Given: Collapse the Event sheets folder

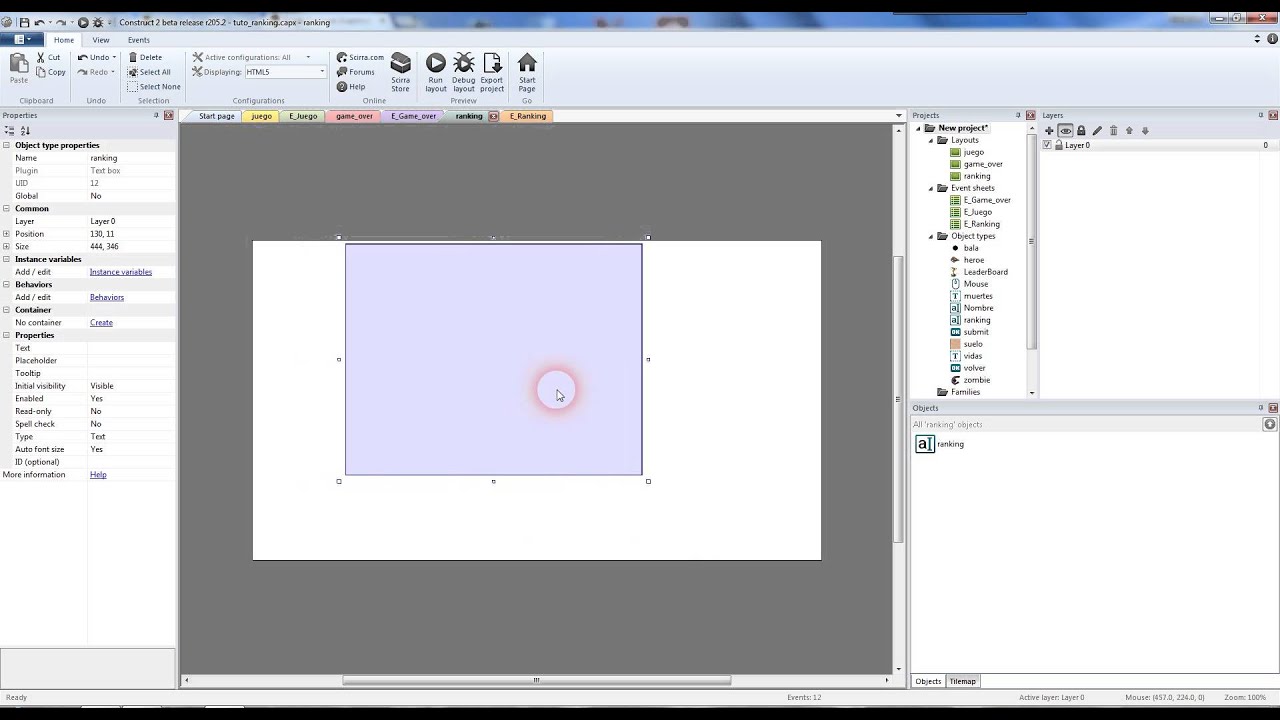Looking at the screenshot, I should (930, 188).
